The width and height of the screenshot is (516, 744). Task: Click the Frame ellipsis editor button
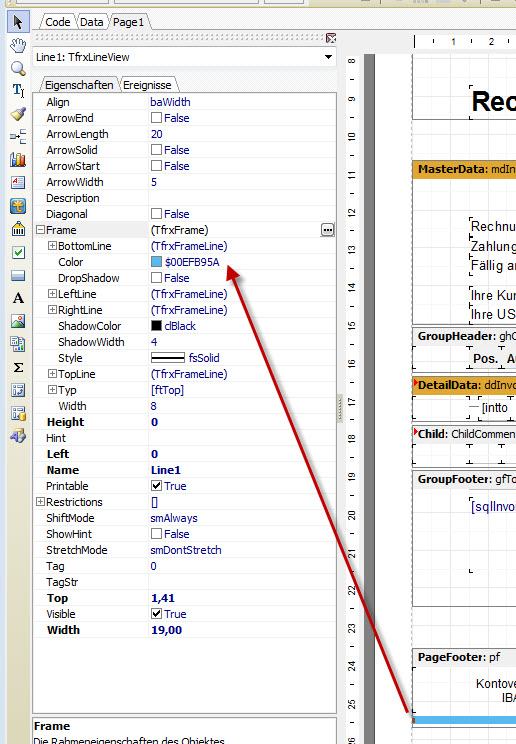point(328,230)
